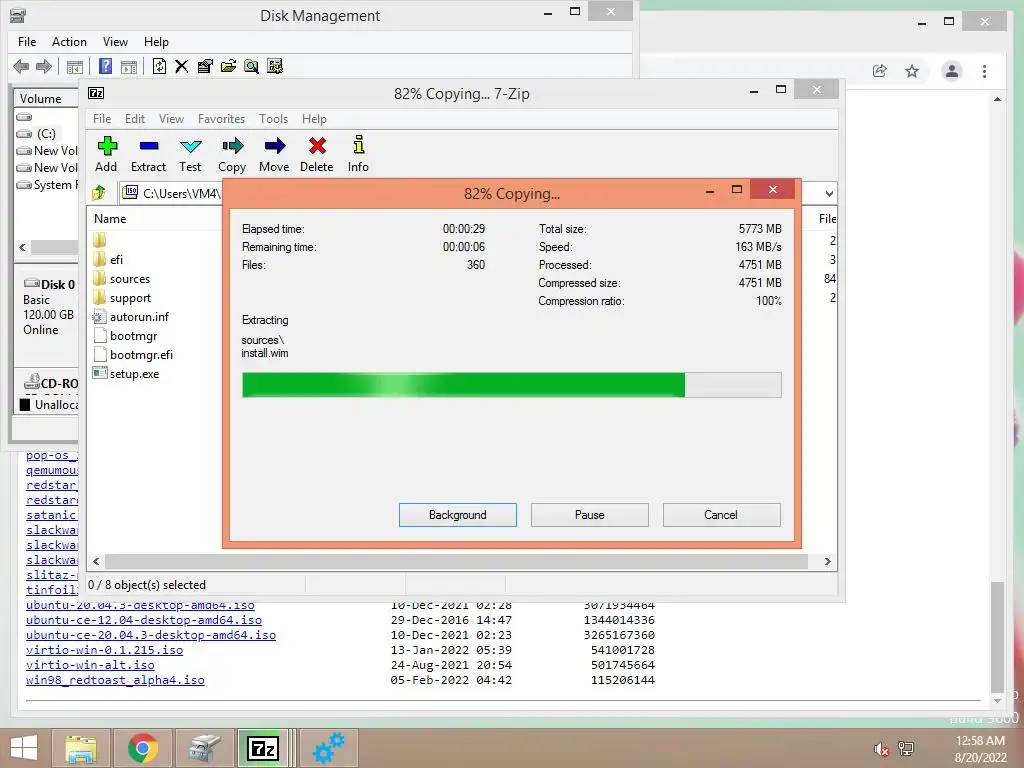The width and height of the screenshot is (1024, 768).
Task: Click blue gears icon on taskbar
Action: 328,748
